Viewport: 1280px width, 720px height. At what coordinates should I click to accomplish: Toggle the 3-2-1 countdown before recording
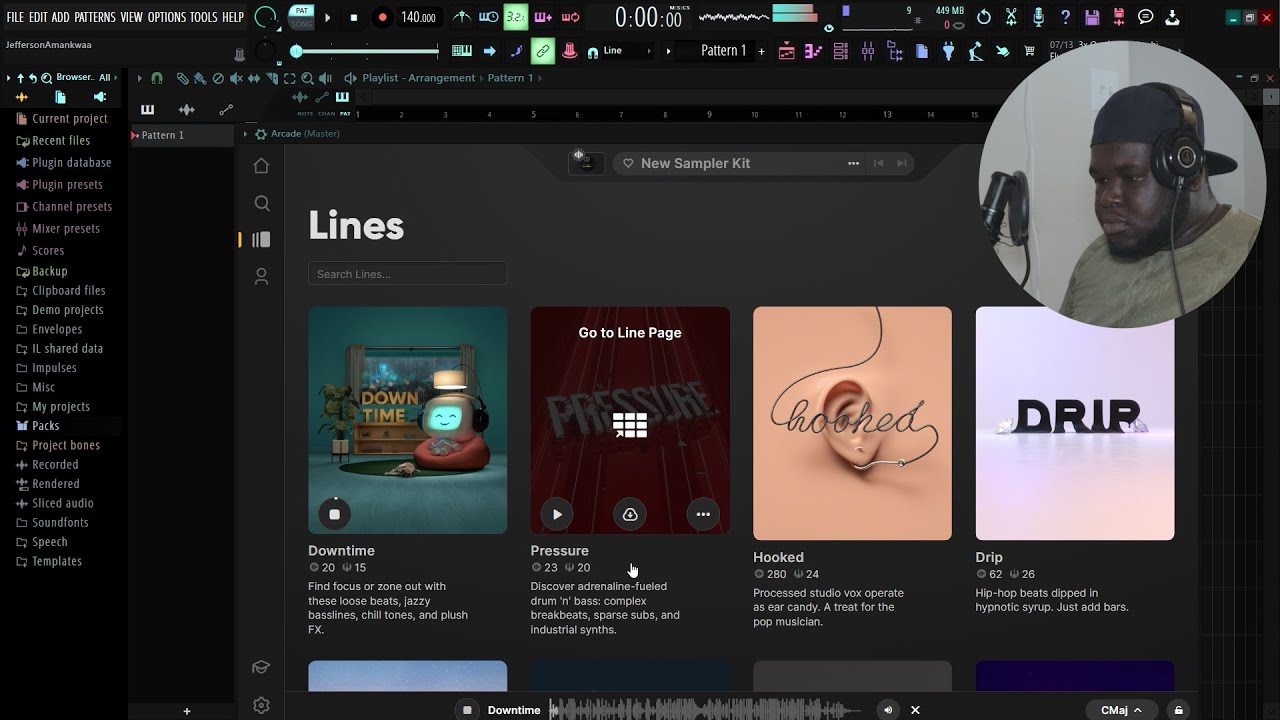[x=516, y=17]
